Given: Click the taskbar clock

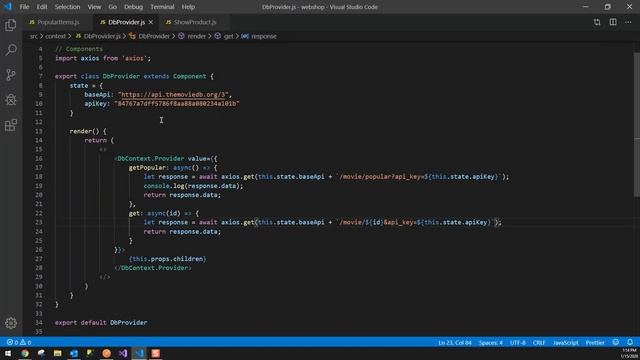Looking at the screenshot, I should (630, 353).
